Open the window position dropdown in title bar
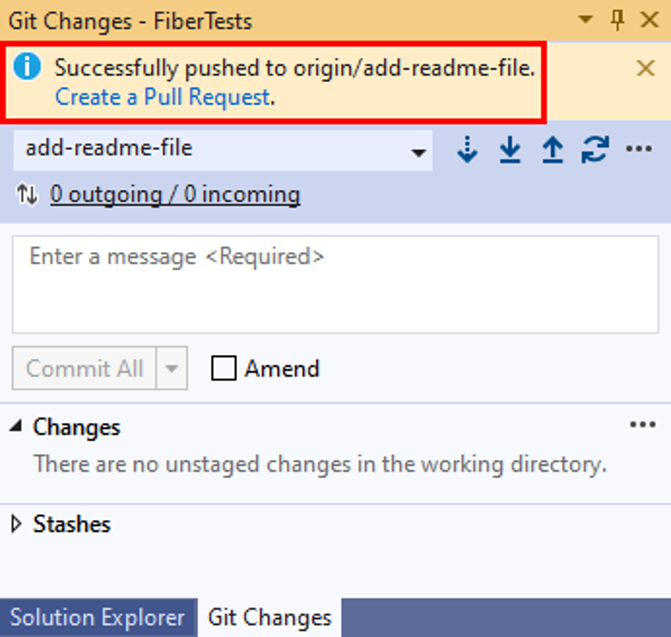The width and height of the screenshot is (671, 637). (x=585, y=19)
